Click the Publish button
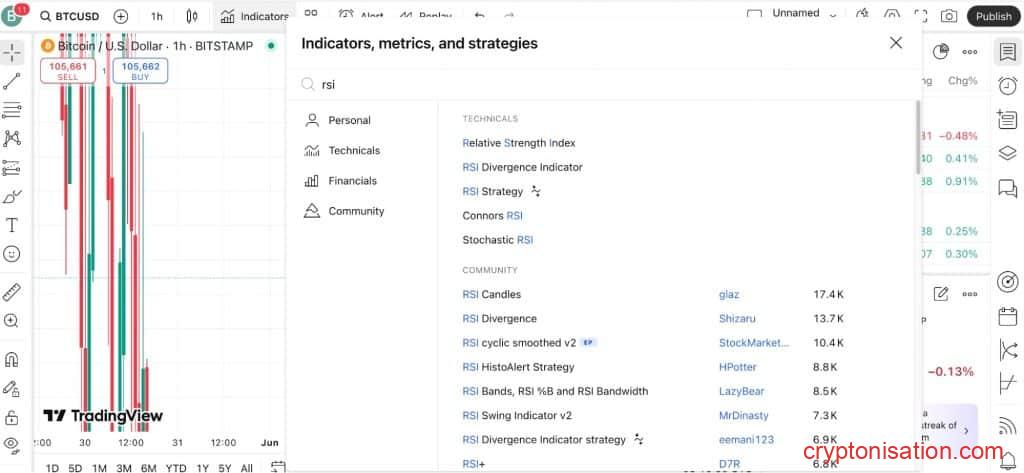 coord(993,16)
